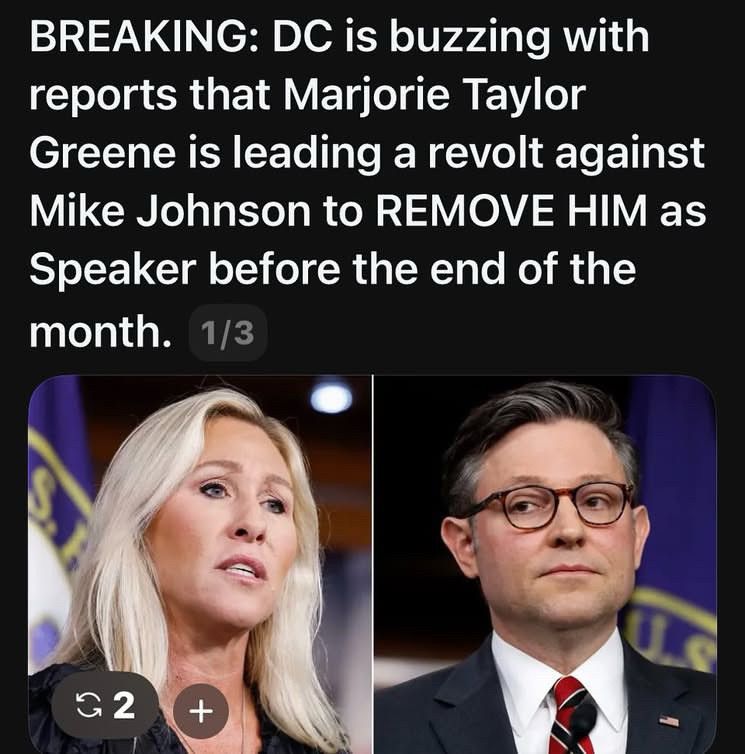Tap the word month before the badge

pos(100,331)
